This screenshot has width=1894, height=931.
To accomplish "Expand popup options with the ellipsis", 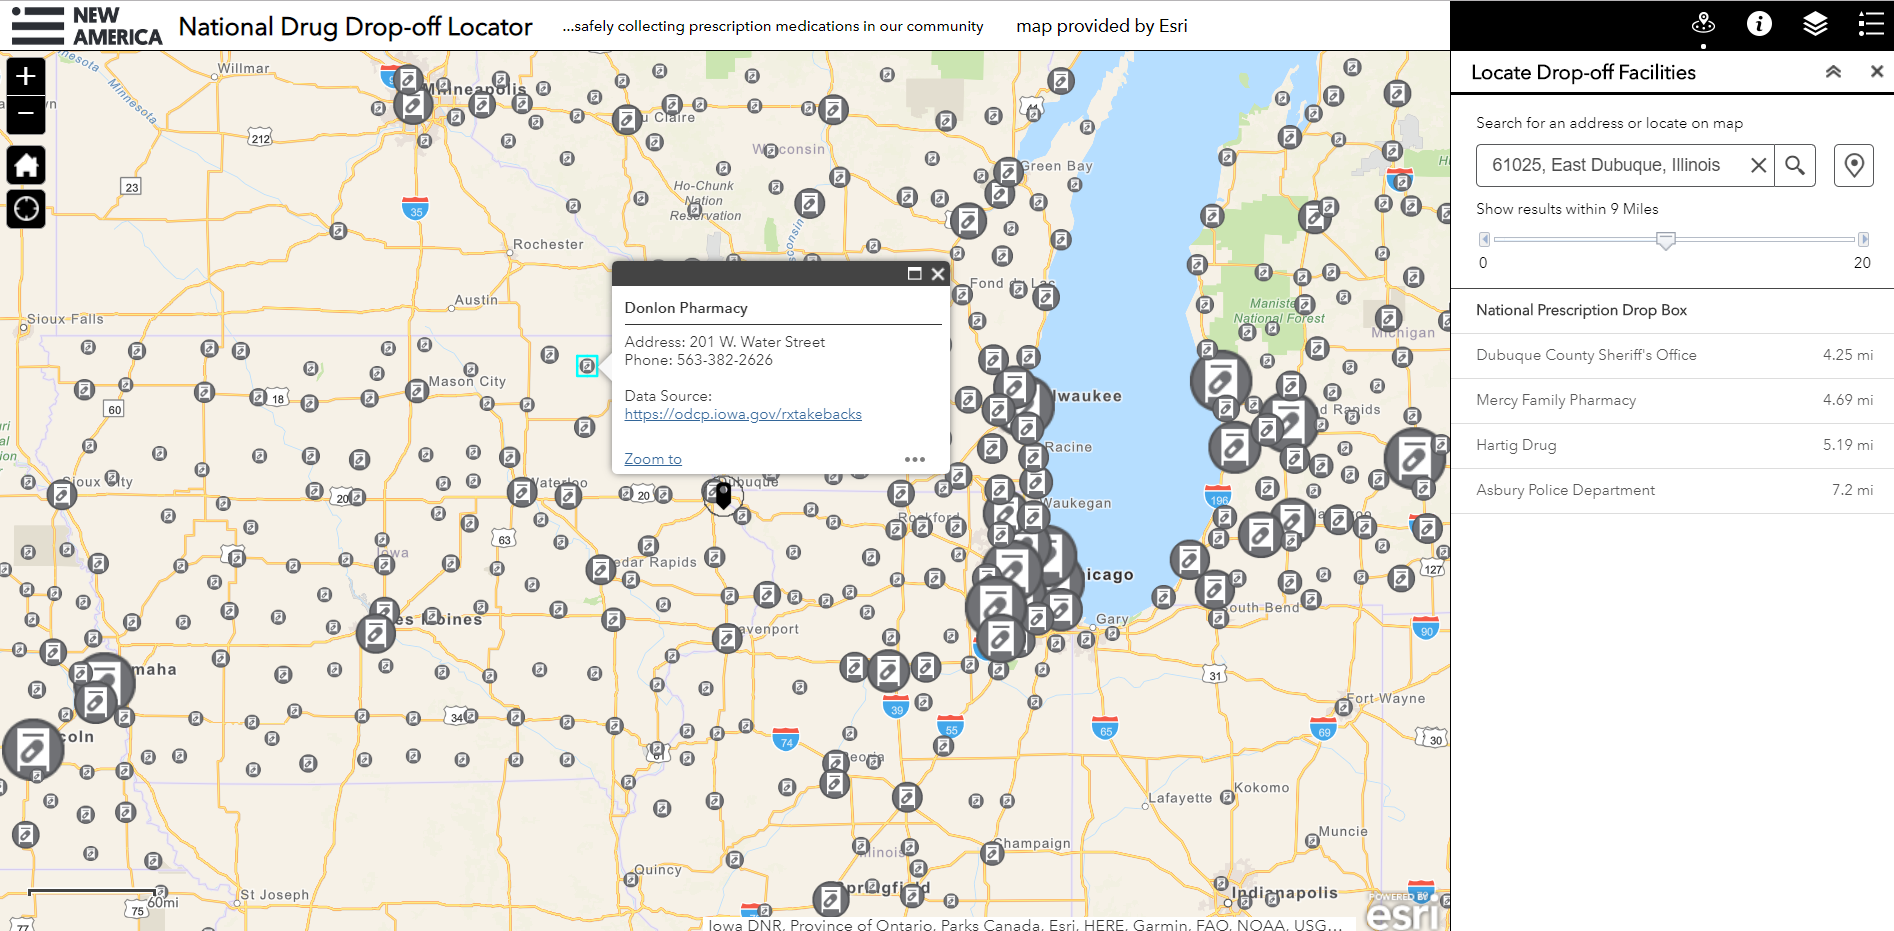I will 915,459.
